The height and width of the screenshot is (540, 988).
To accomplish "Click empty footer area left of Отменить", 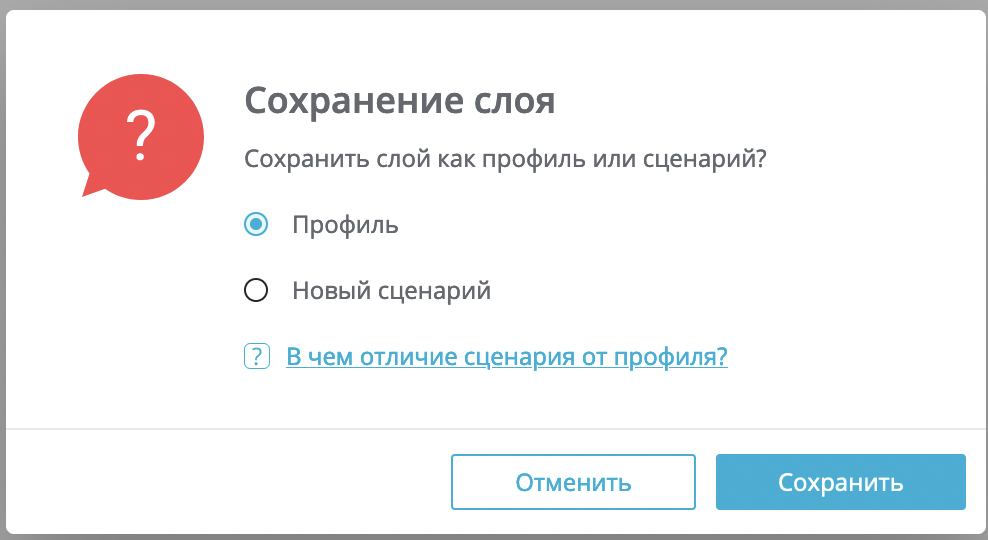I will pos(227,482).
